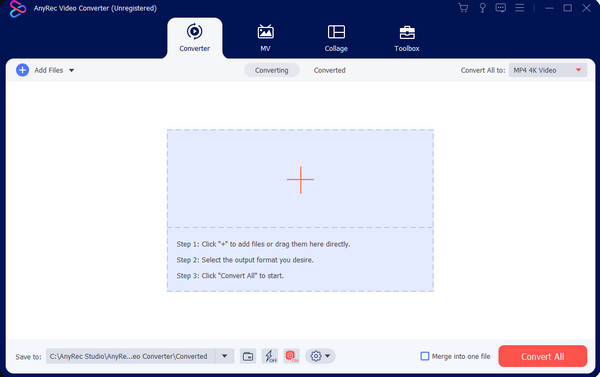Expand the Save to path dropdown arrow
The image size is (600, 377).
(225, 356)
